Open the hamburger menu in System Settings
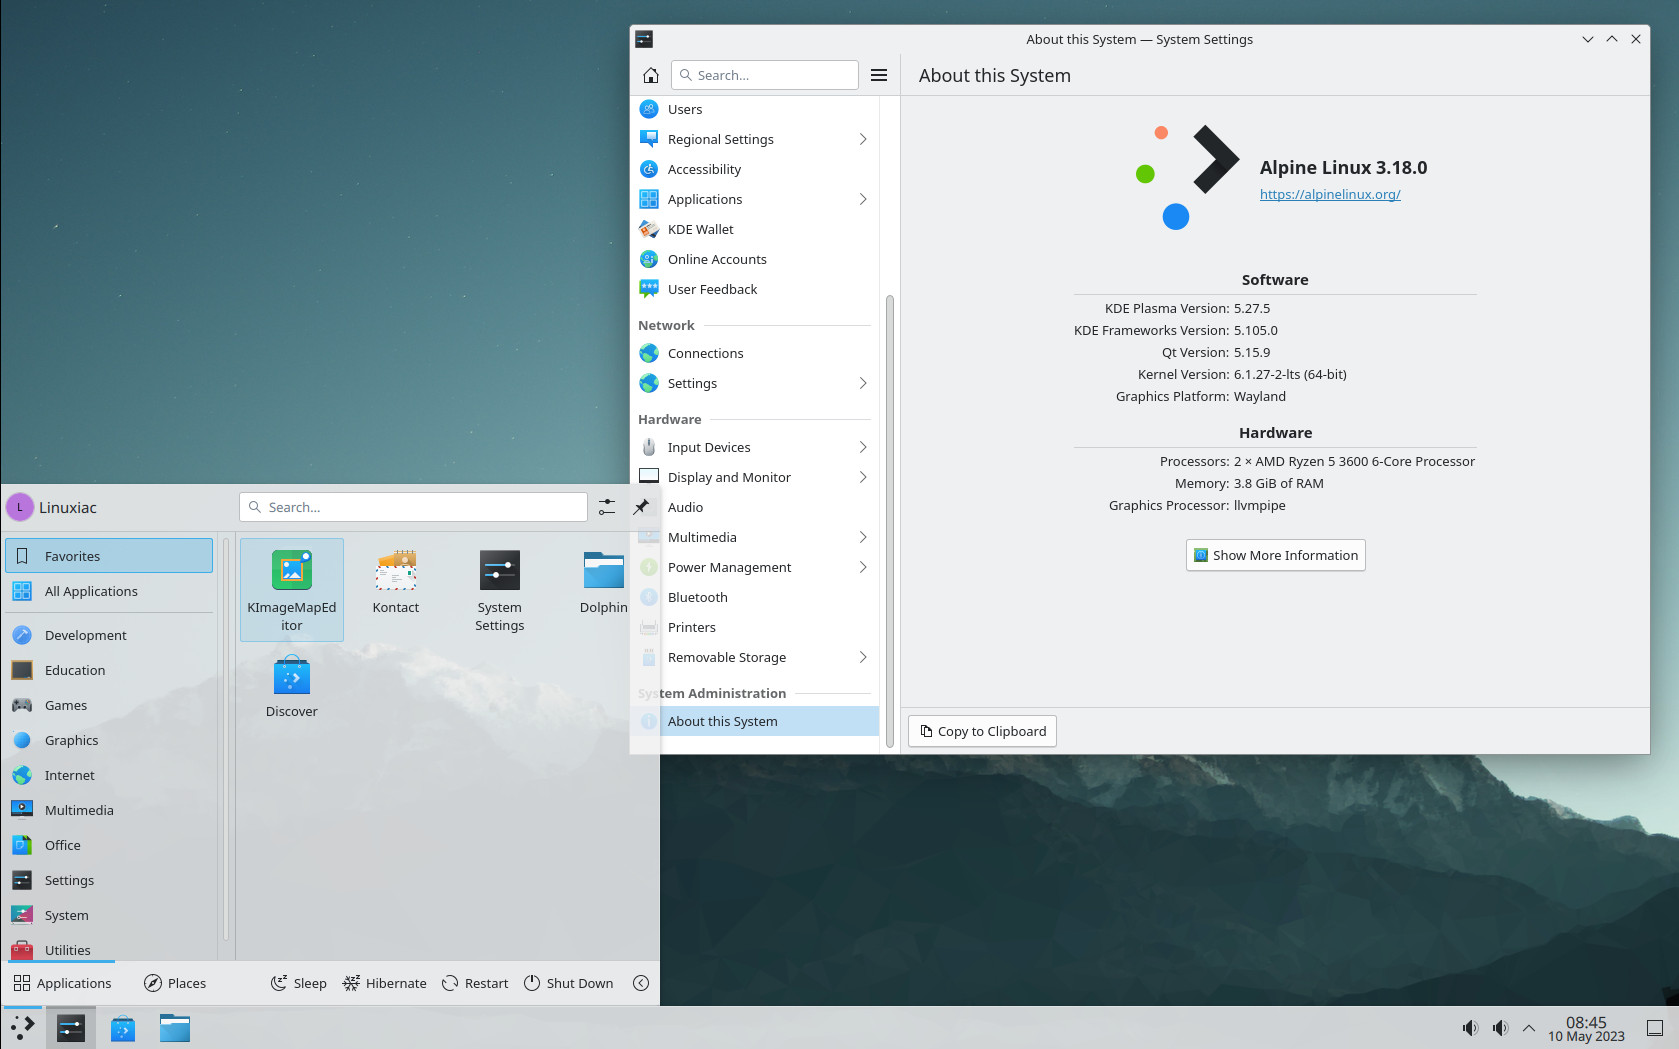 [x=879, y=75]
